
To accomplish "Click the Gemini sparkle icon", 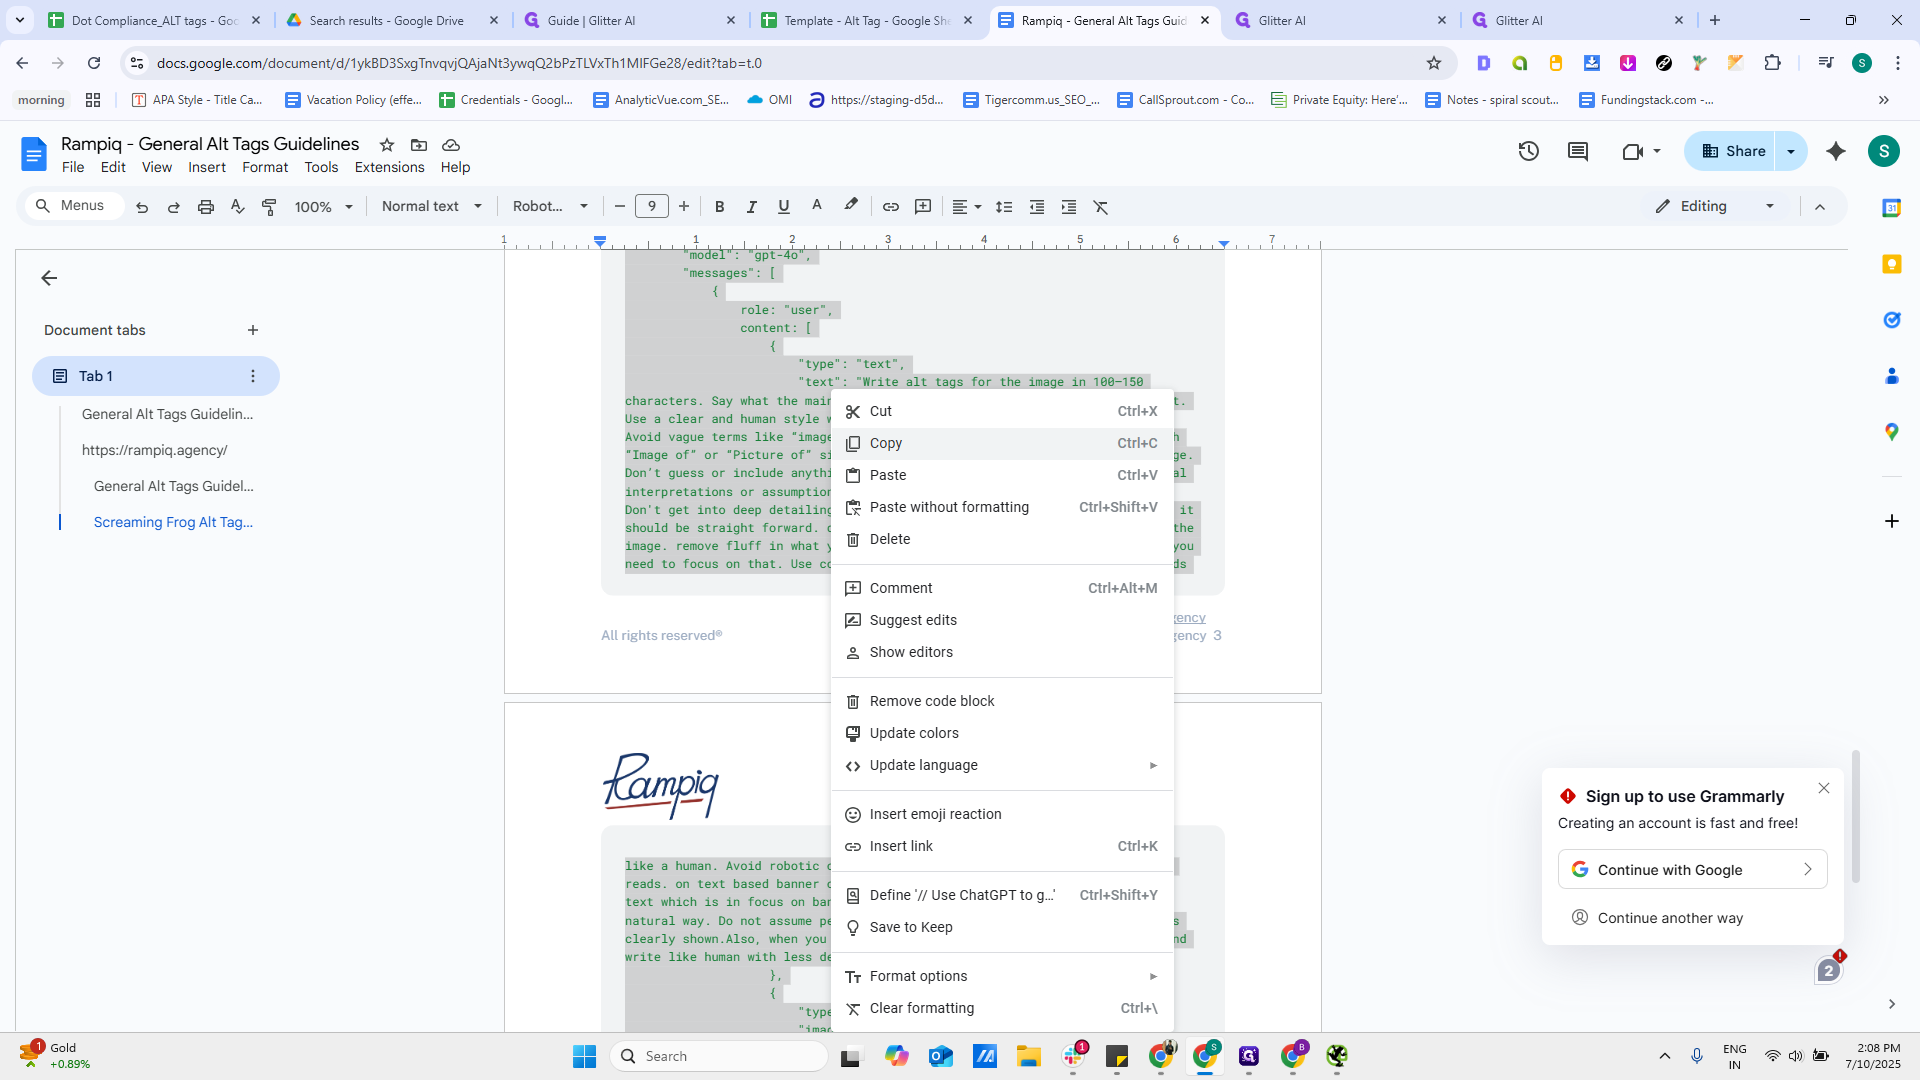I will pos(1836,151).
